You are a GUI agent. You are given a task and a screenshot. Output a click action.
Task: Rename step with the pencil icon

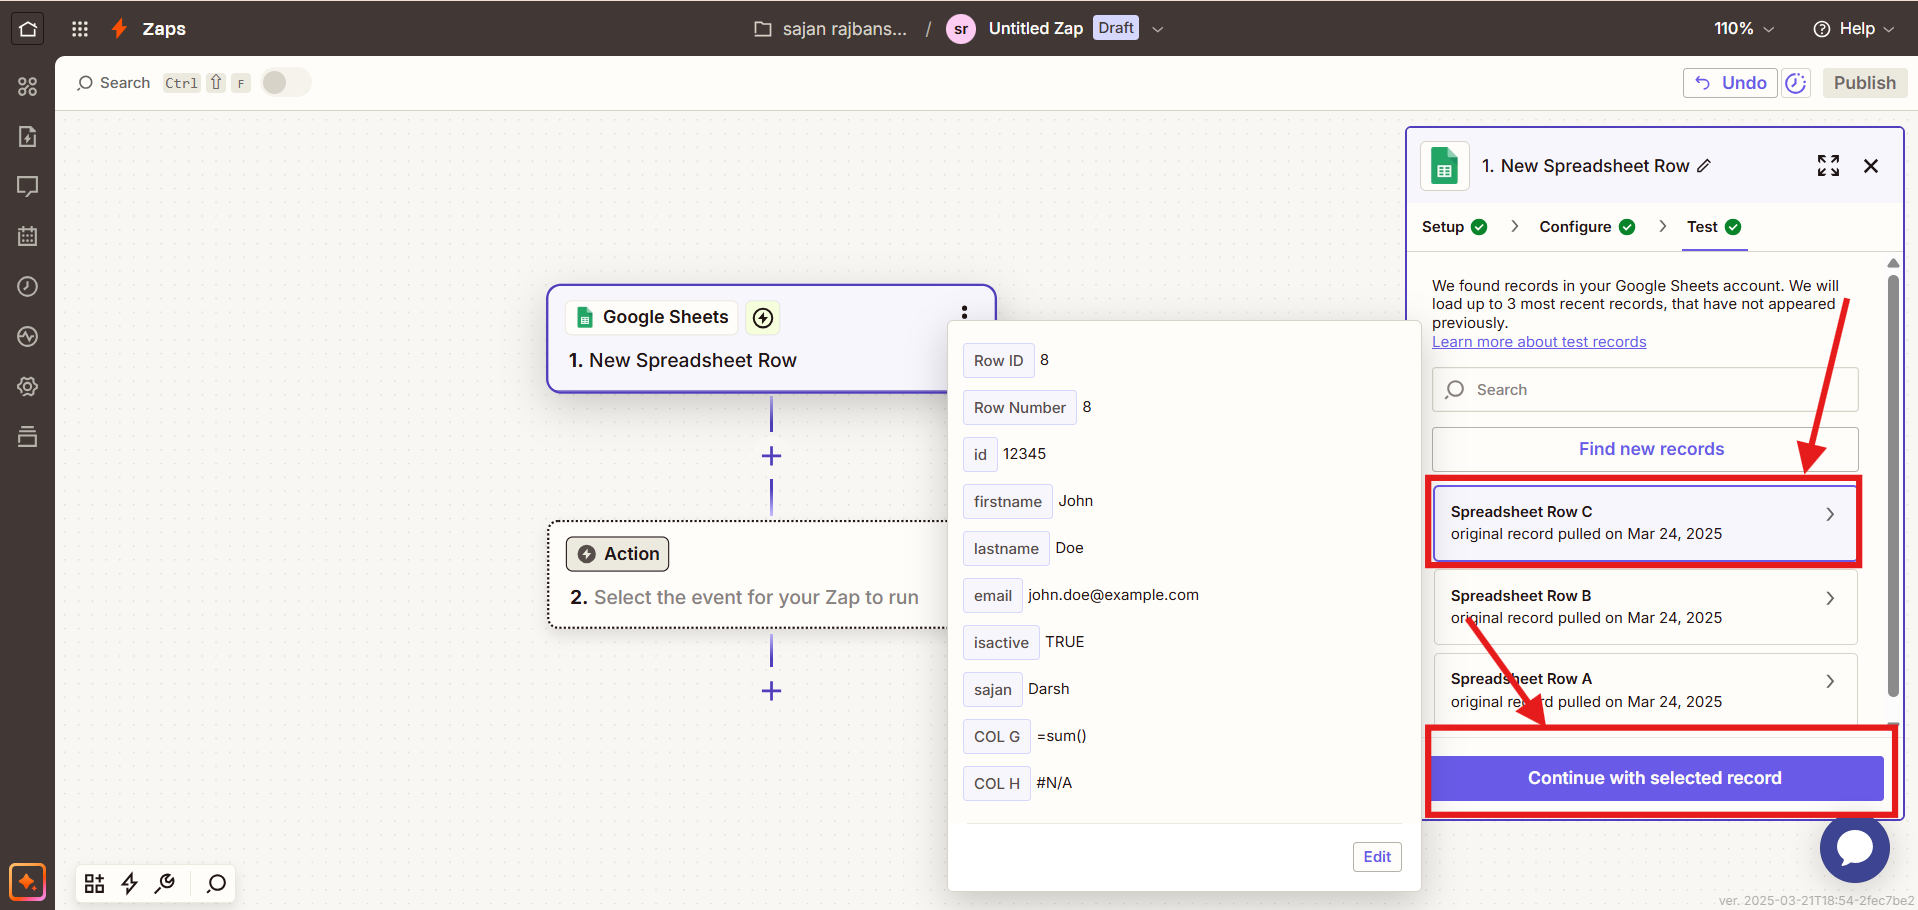click(1704, 166)
